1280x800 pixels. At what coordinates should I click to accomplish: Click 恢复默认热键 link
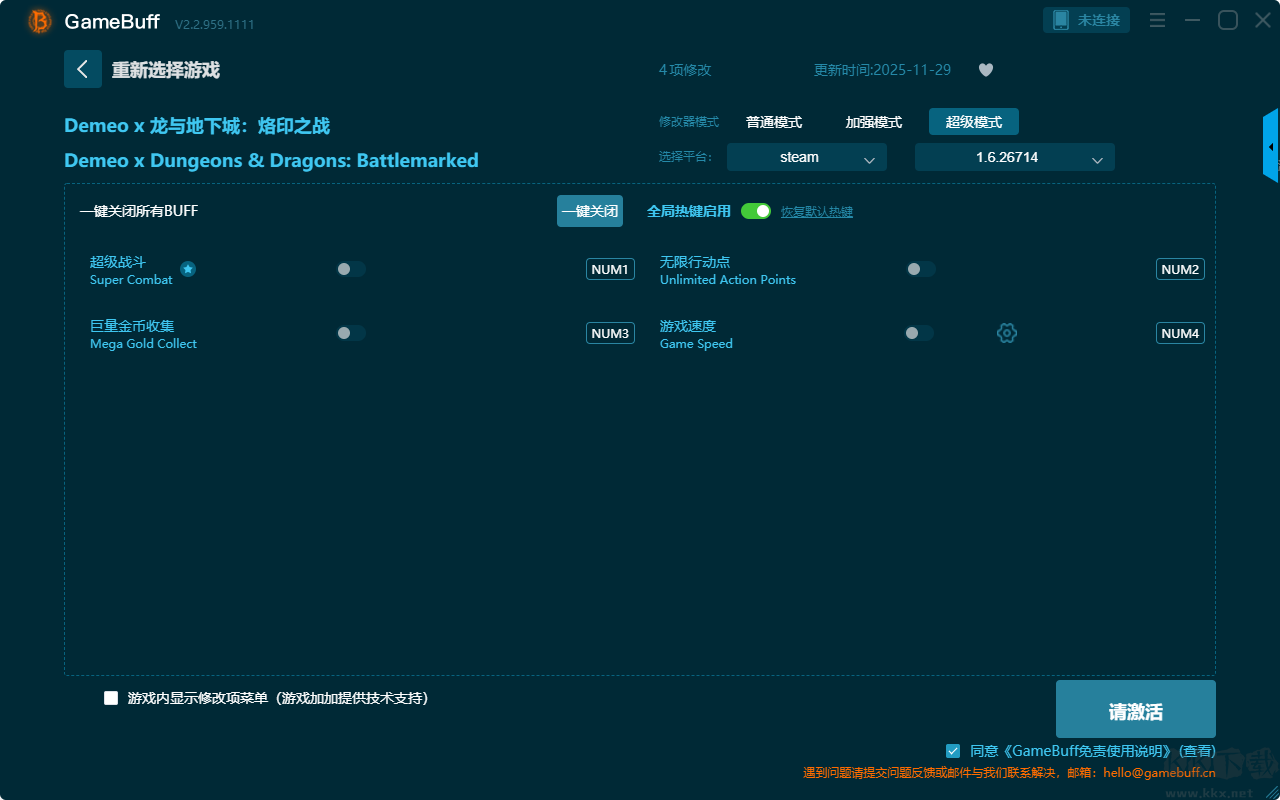(x=816, y=212)
